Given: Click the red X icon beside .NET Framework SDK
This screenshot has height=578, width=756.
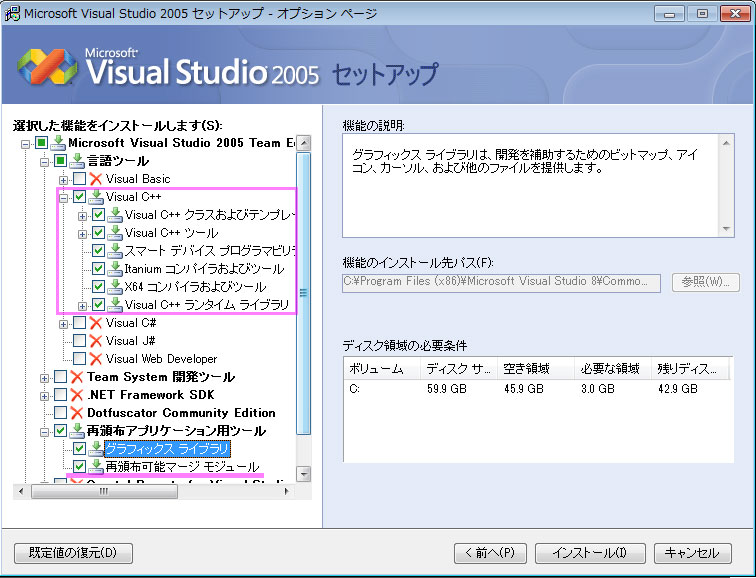Looking at the screenshot, I should (x=77, y=394).
